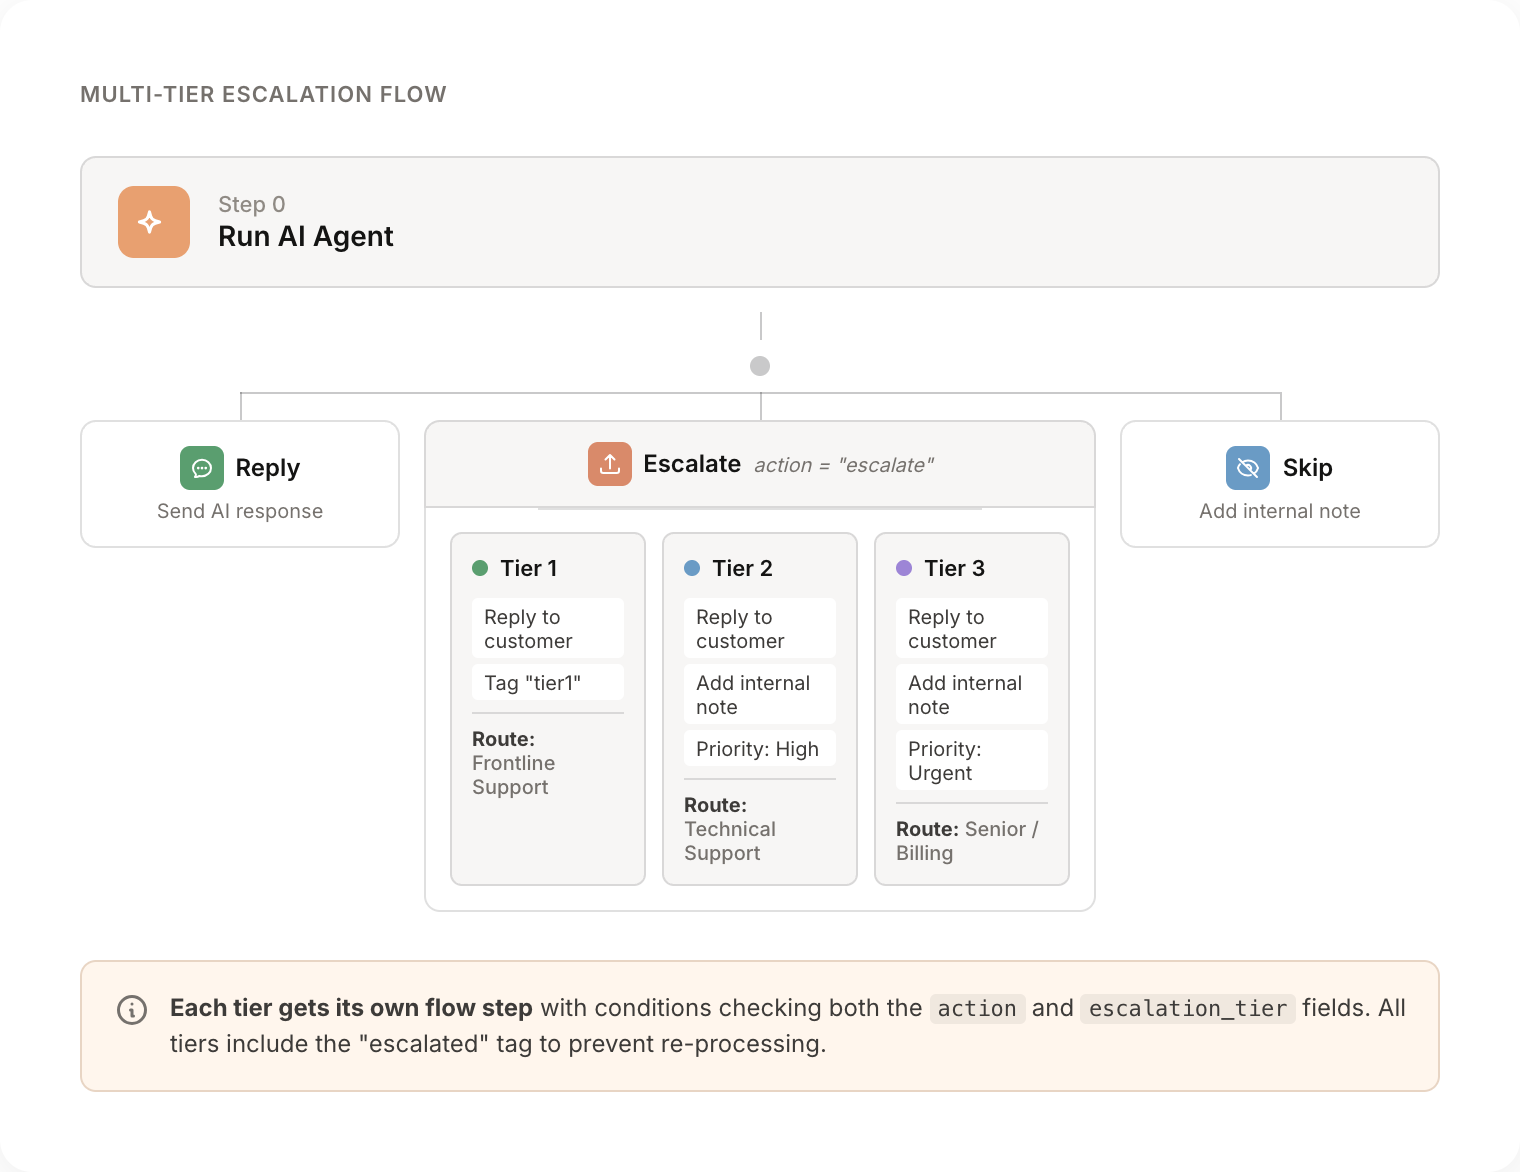Viewport: 1520px width, 1172px height.
Task: Select the Reply speech bubble icon
Action: tap(201, 468)
